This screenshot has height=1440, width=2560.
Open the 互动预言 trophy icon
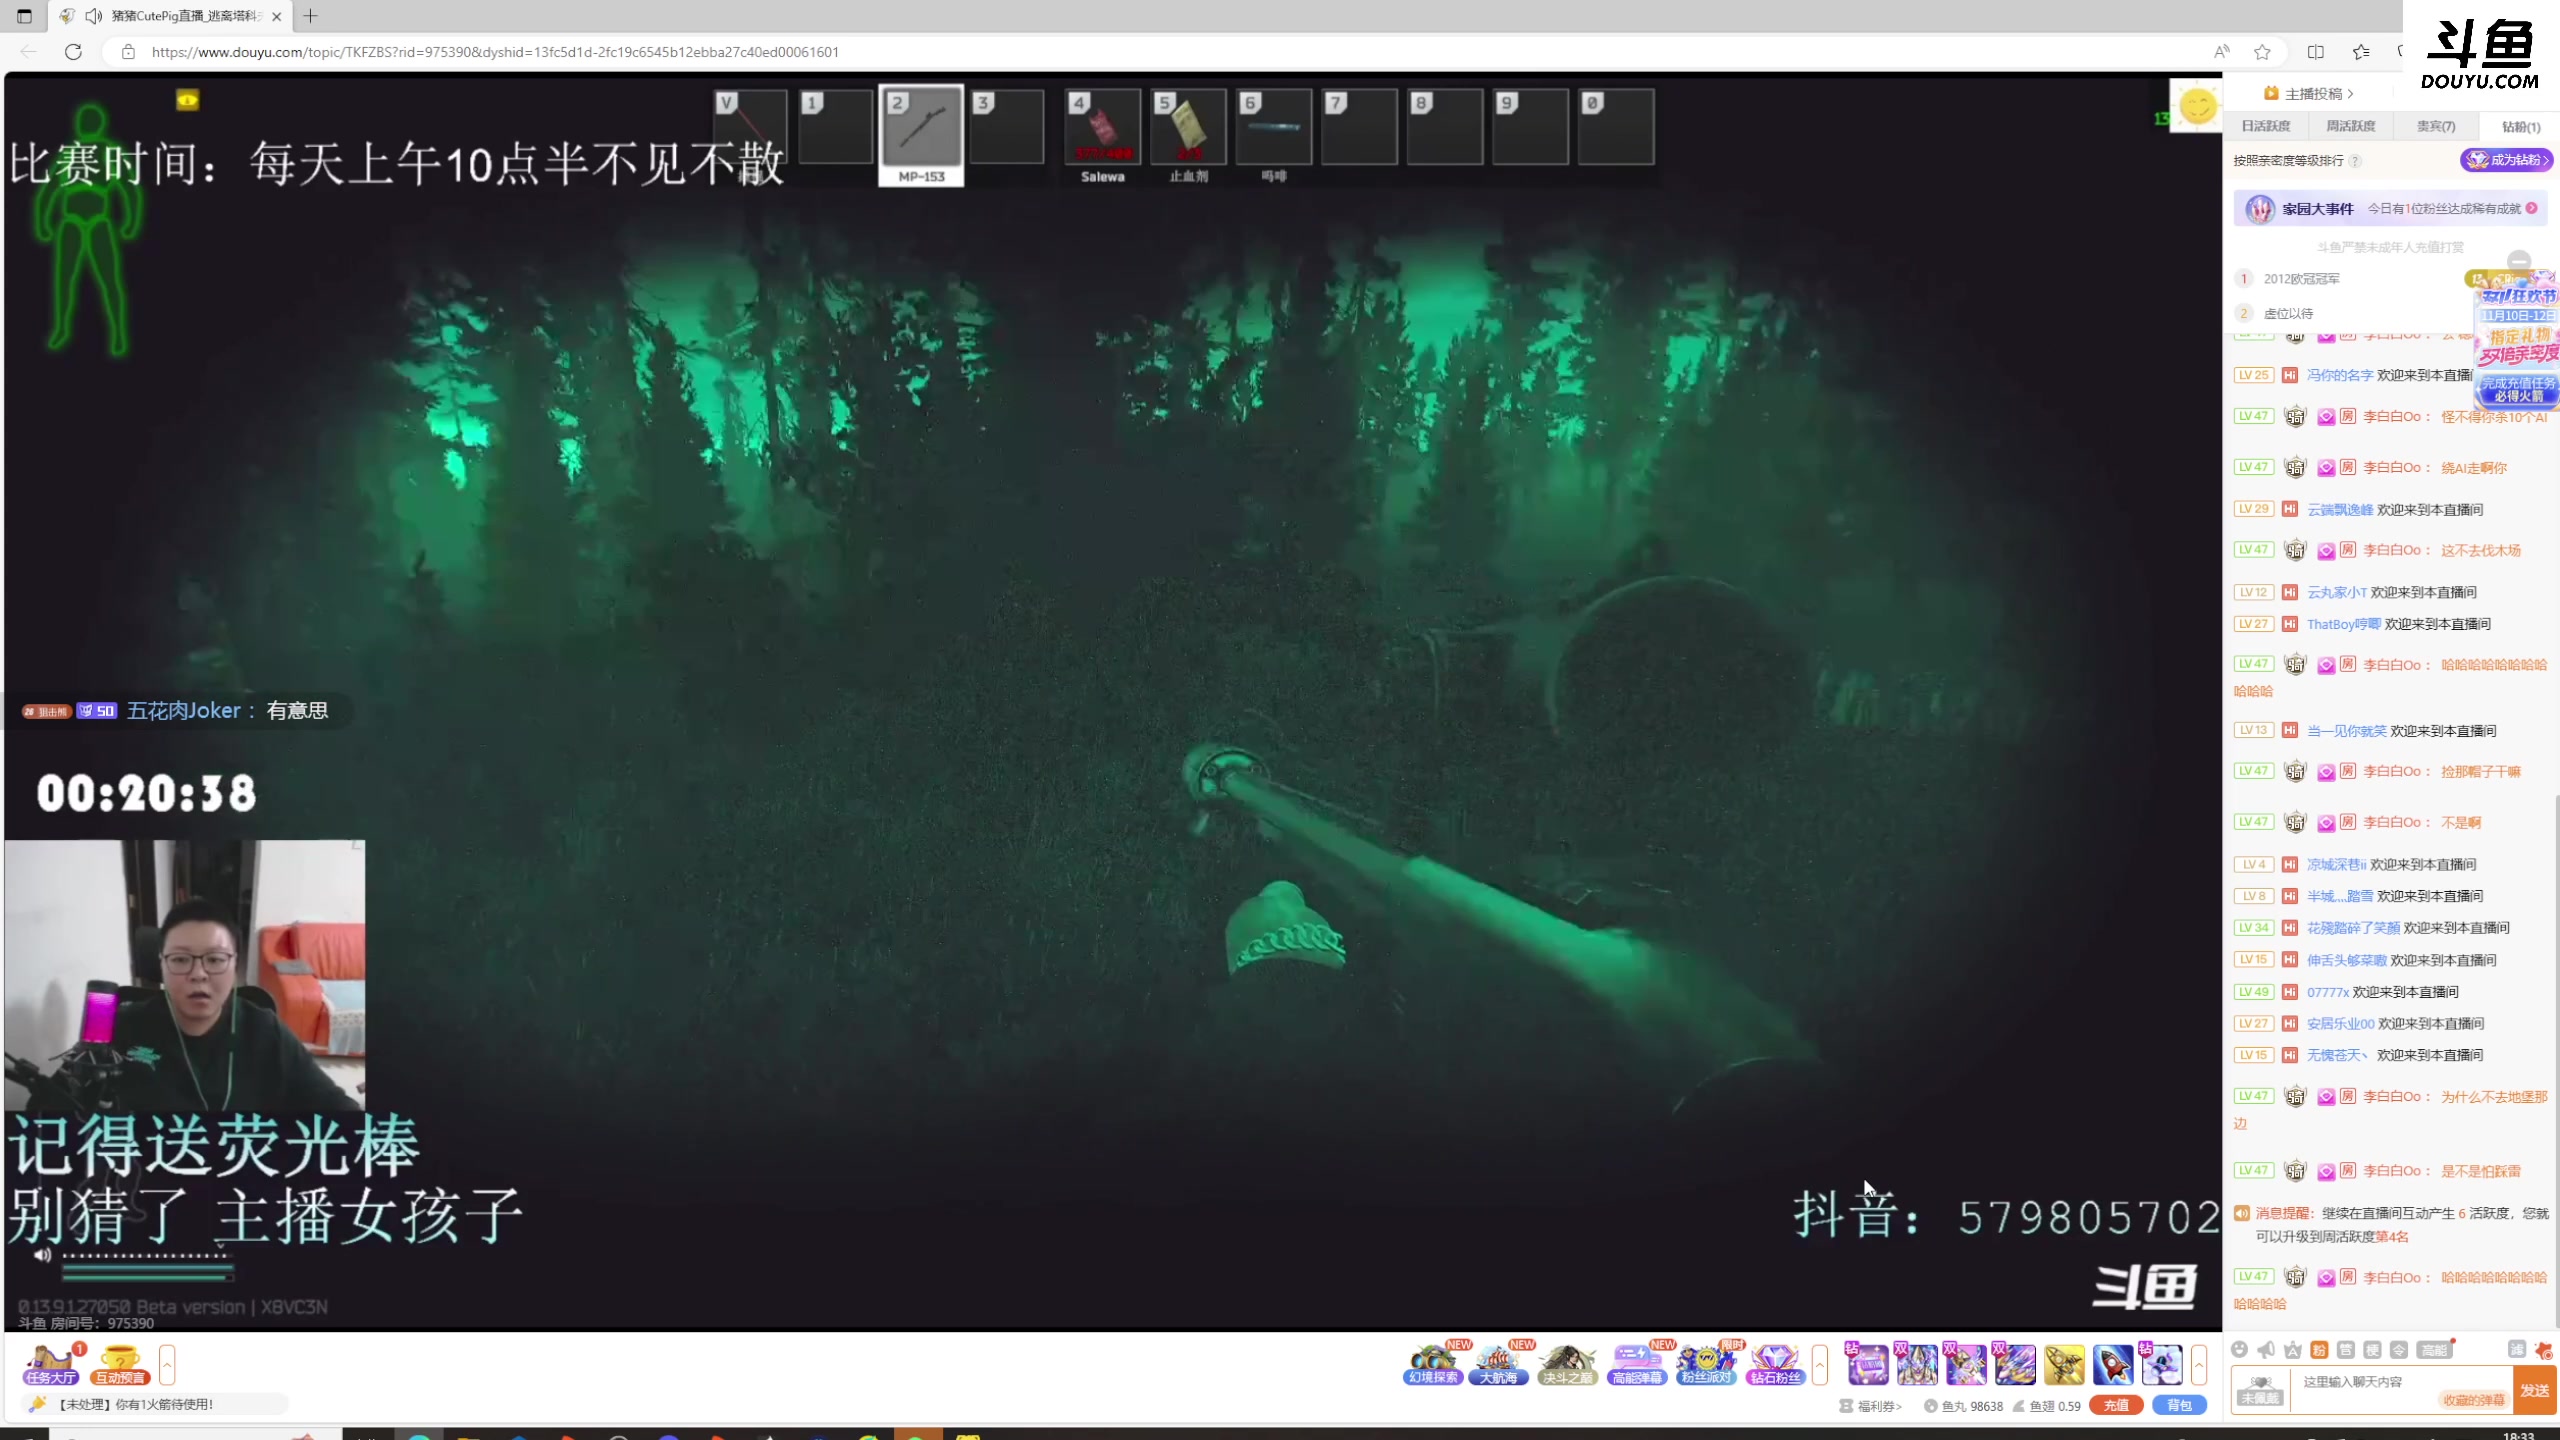(120, 1364)
